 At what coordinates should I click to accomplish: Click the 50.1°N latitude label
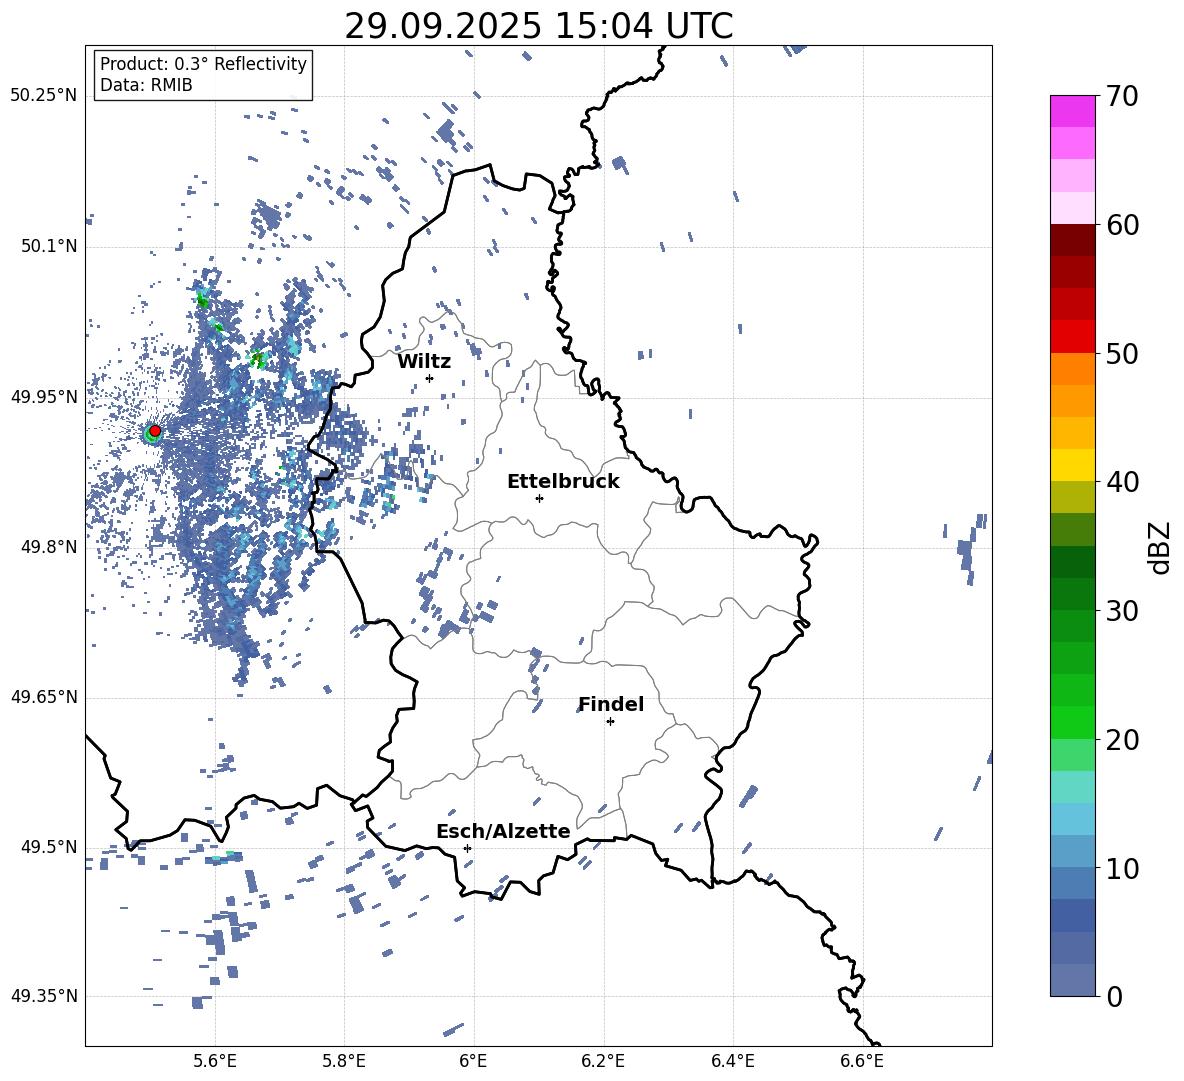pos(48,246)
